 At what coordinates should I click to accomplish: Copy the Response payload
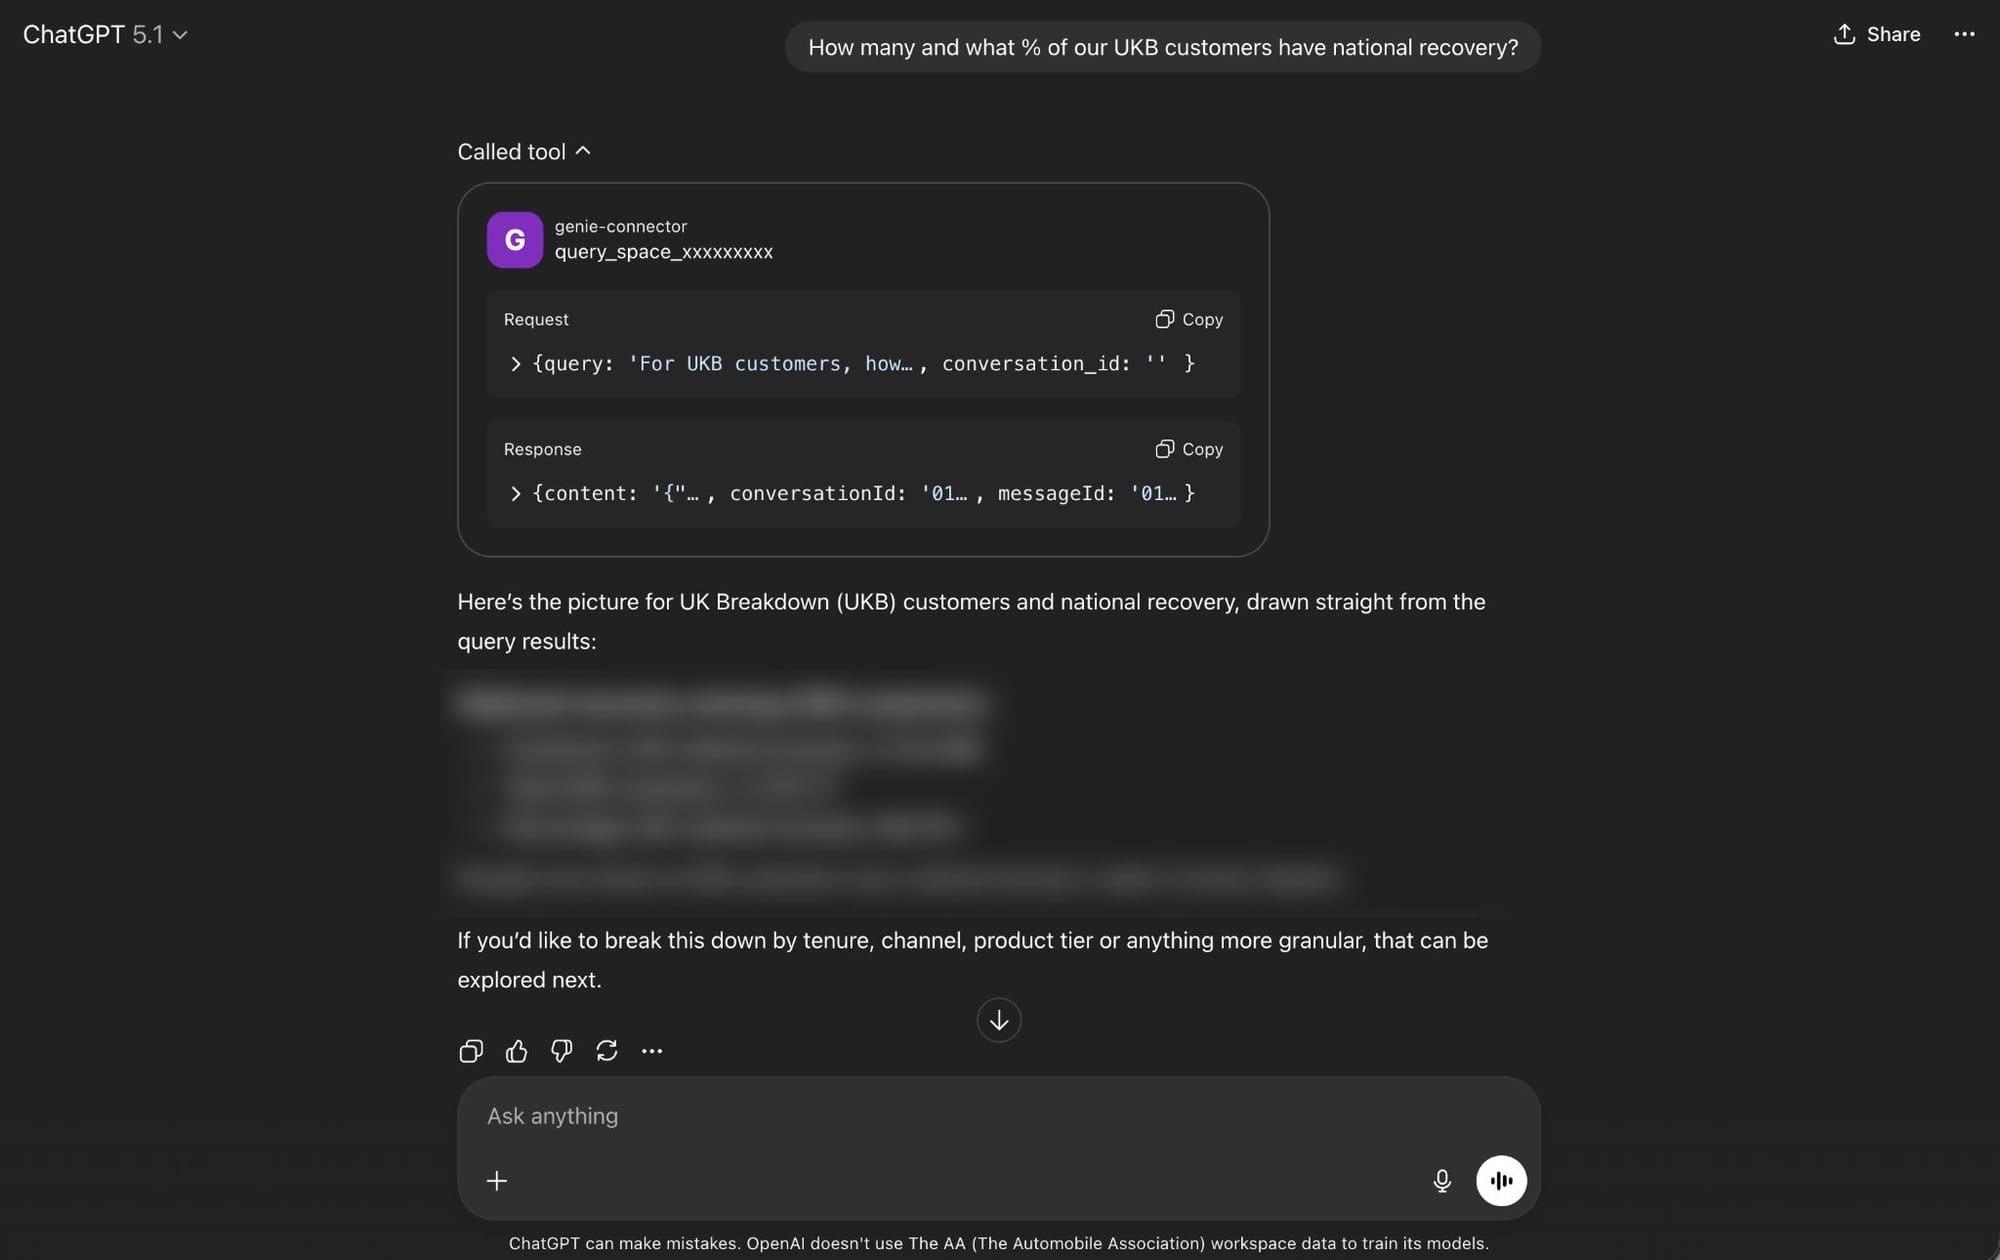coord(1189,449)
